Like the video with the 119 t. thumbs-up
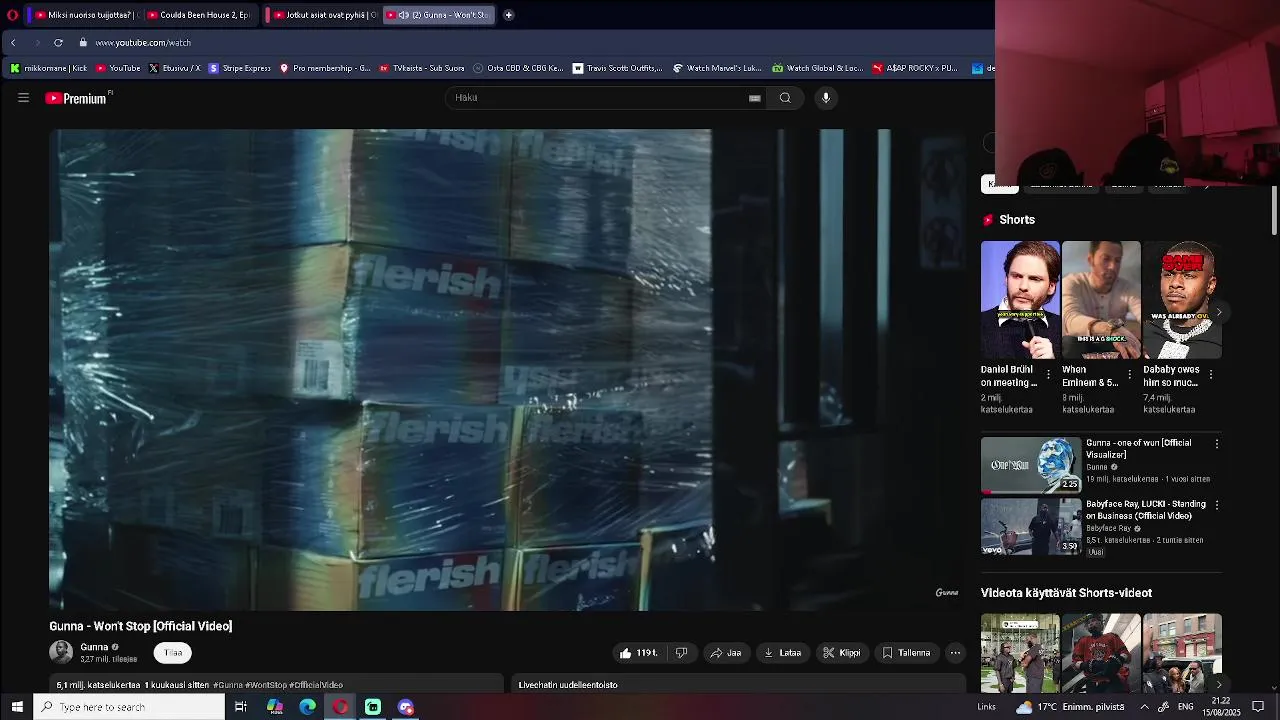1280x720 pixels. (x=638, y=653)
